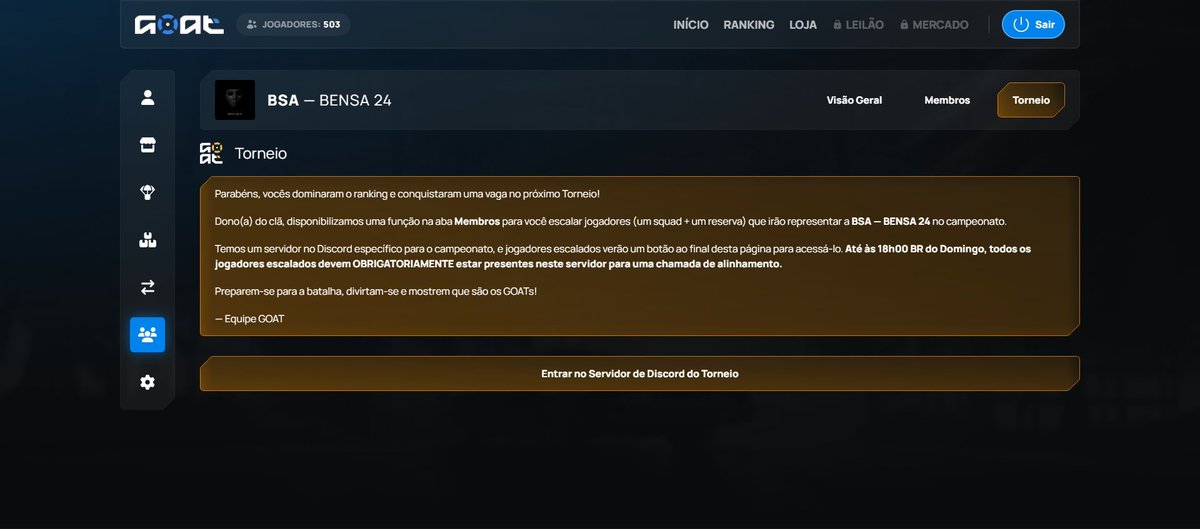Open the airdrop parachute sidebar icon
Image resolution: width=1200 pixels, height=529 pixels.
coord(148,193)
